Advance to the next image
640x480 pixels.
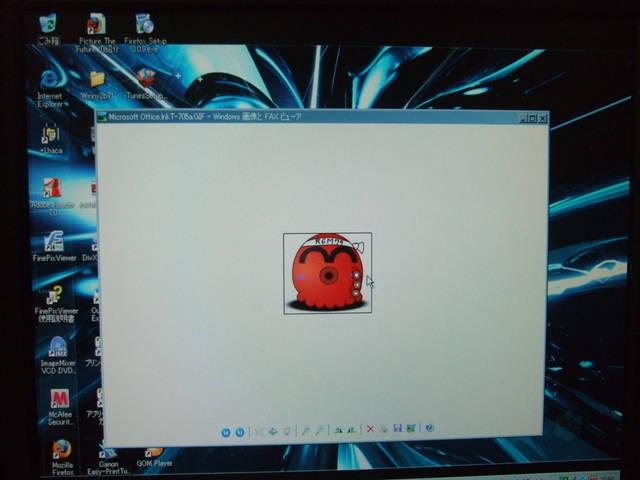[x=239, y=431]
